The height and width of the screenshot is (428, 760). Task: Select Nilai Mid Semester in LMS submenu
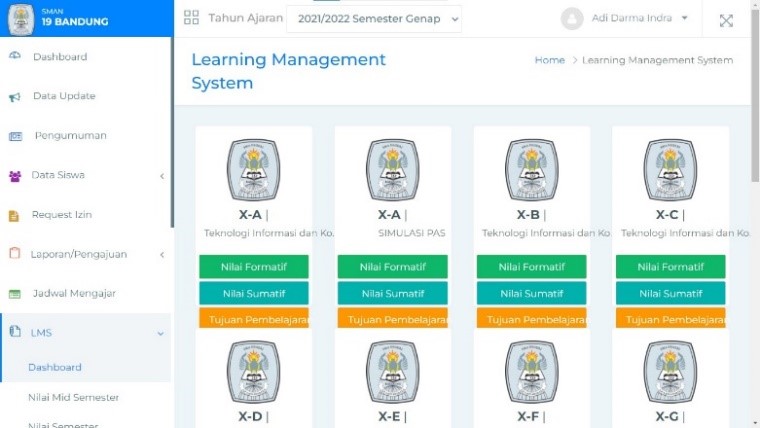click(73, 397)
